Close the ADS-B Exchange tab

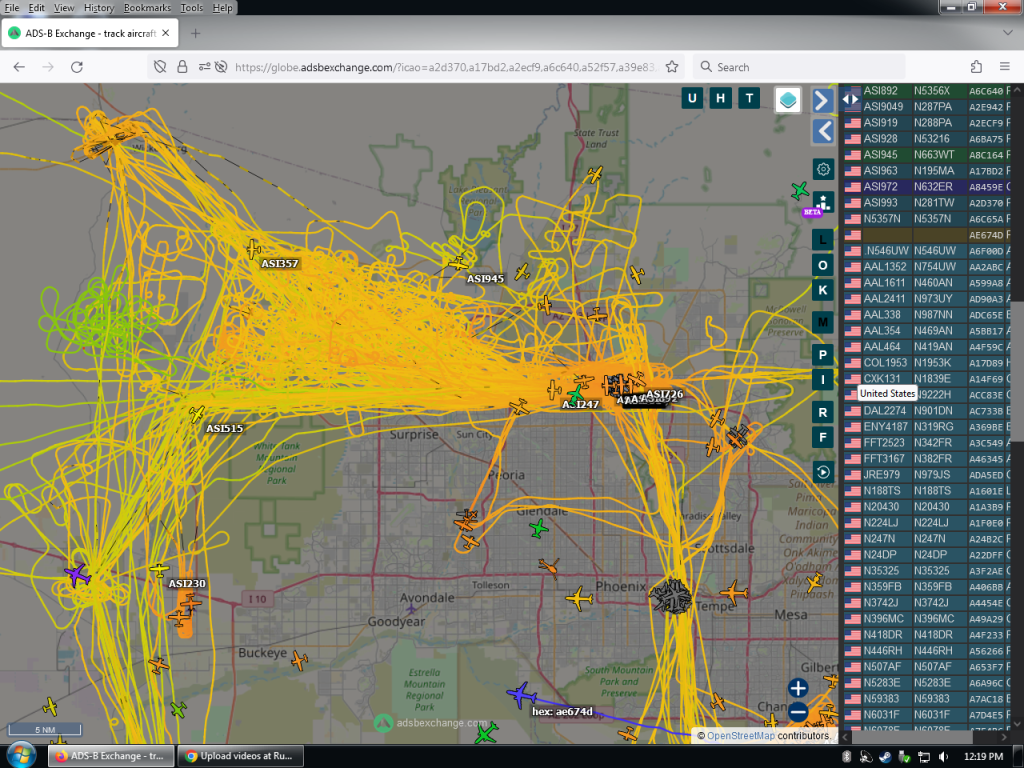[x=166, y=33]
